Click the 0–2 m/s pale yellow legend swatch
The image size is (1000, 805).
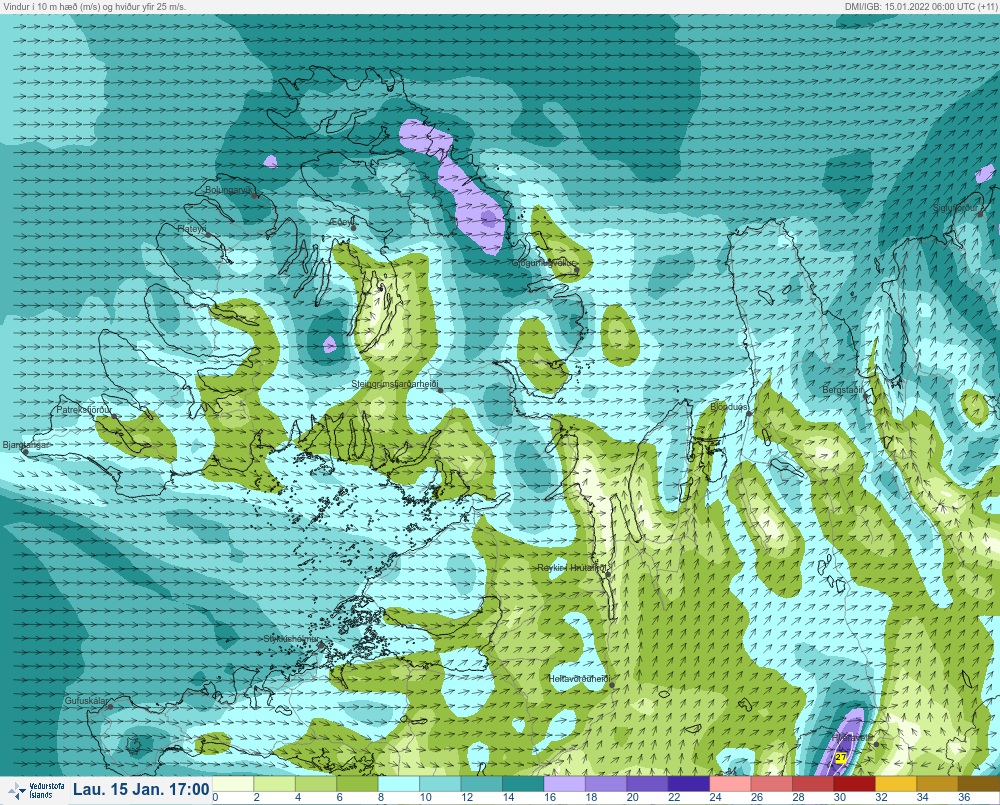point(233,783)
